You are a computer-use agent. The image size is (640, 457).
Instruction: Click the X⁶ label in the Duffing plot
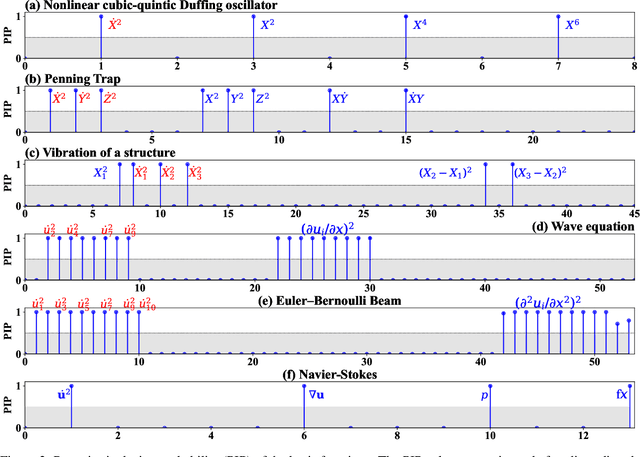572,22
